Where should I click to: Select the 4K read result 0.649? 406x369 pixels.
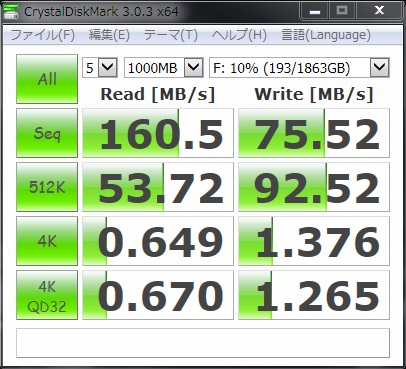pyautogui.click(x=158, y=241)
